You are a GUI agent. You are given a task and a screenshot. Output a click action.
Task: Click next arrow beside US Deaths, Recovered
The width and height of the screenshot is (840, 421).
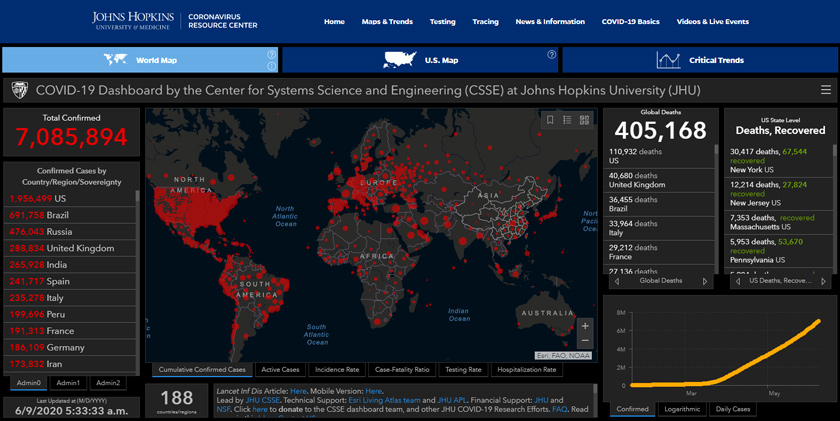coord(824,282)
